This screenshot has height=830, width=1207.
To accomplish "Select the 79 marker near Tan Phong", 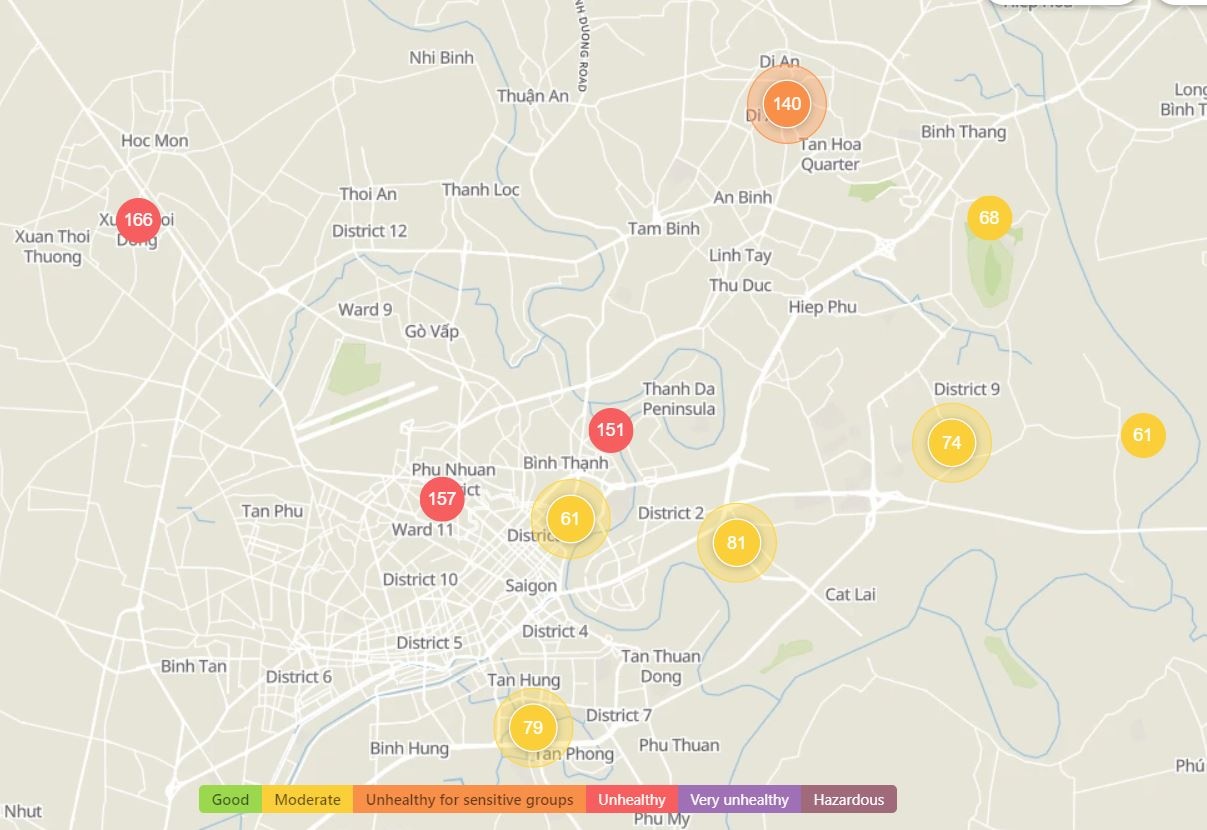I will [533, 728].
